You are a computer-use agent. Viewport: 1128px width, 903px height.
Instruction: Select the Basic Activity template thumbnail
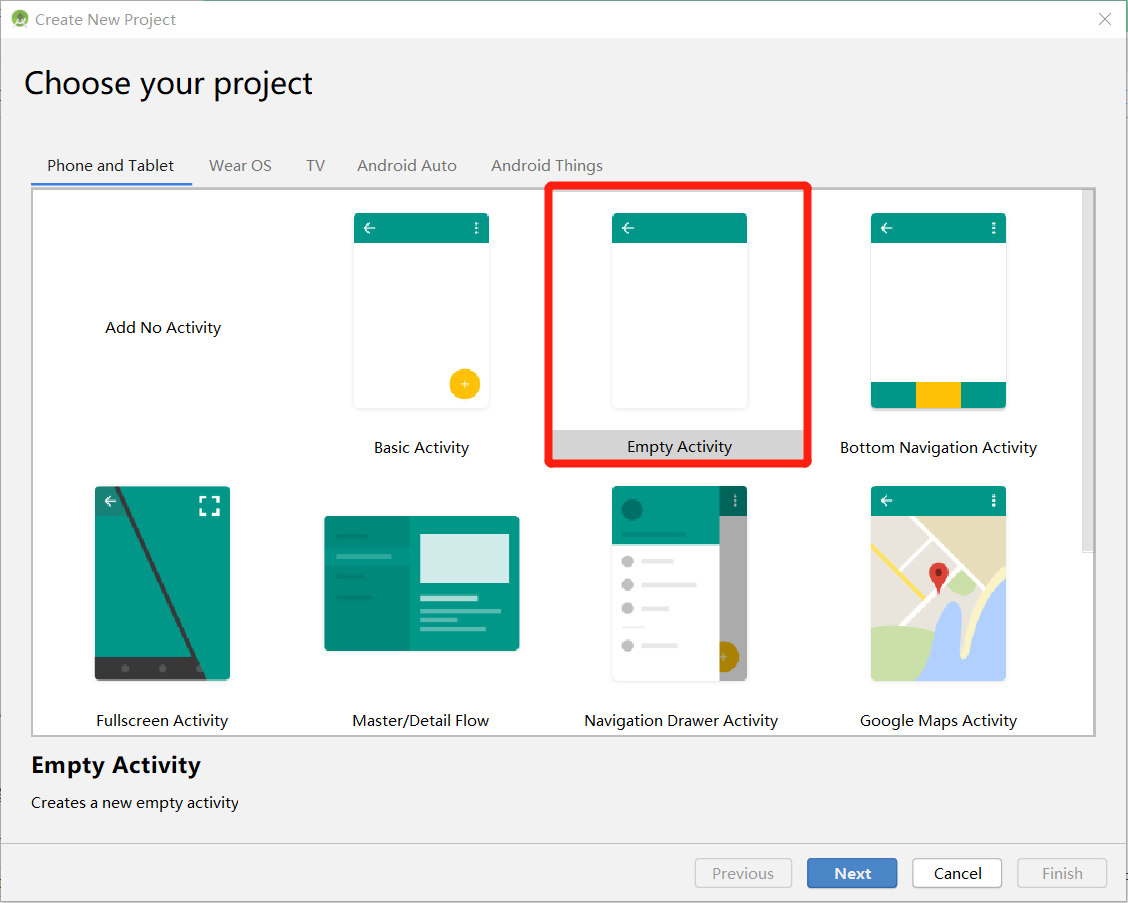[x=421, y=311]
